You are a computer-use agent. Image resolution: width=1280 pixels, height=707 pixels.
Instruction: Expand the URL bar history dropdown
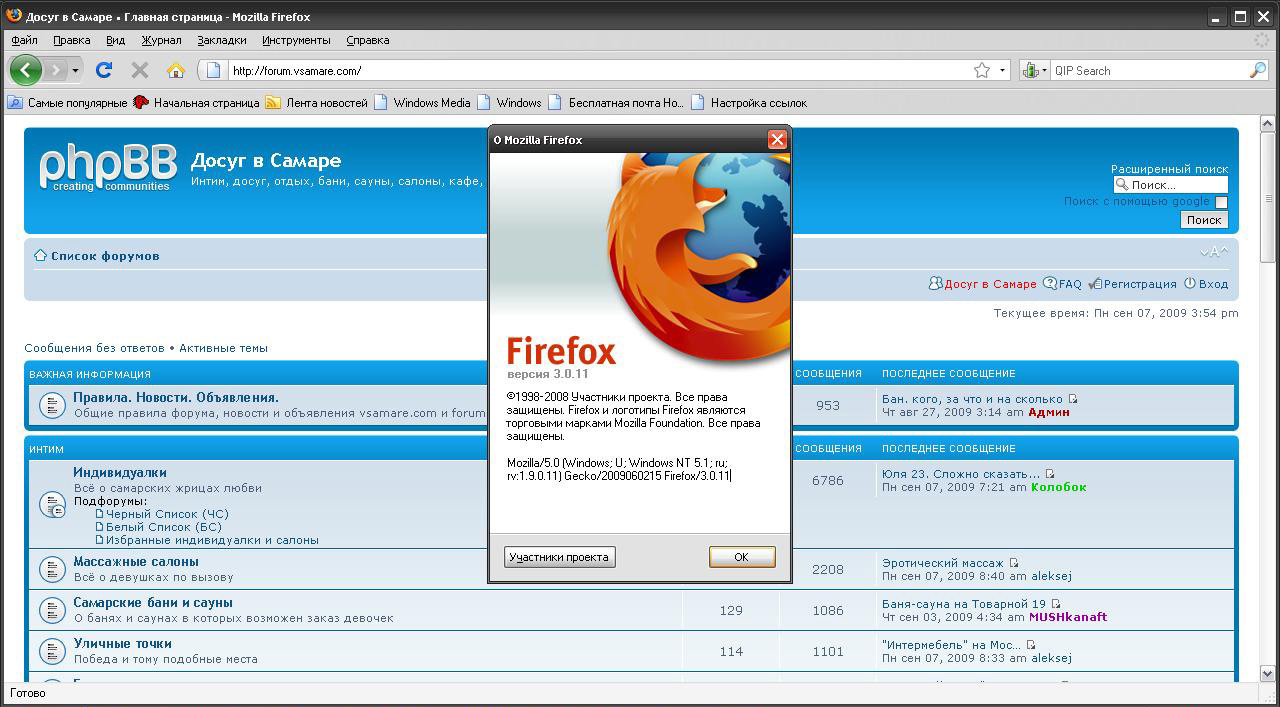pos(1002,70)
